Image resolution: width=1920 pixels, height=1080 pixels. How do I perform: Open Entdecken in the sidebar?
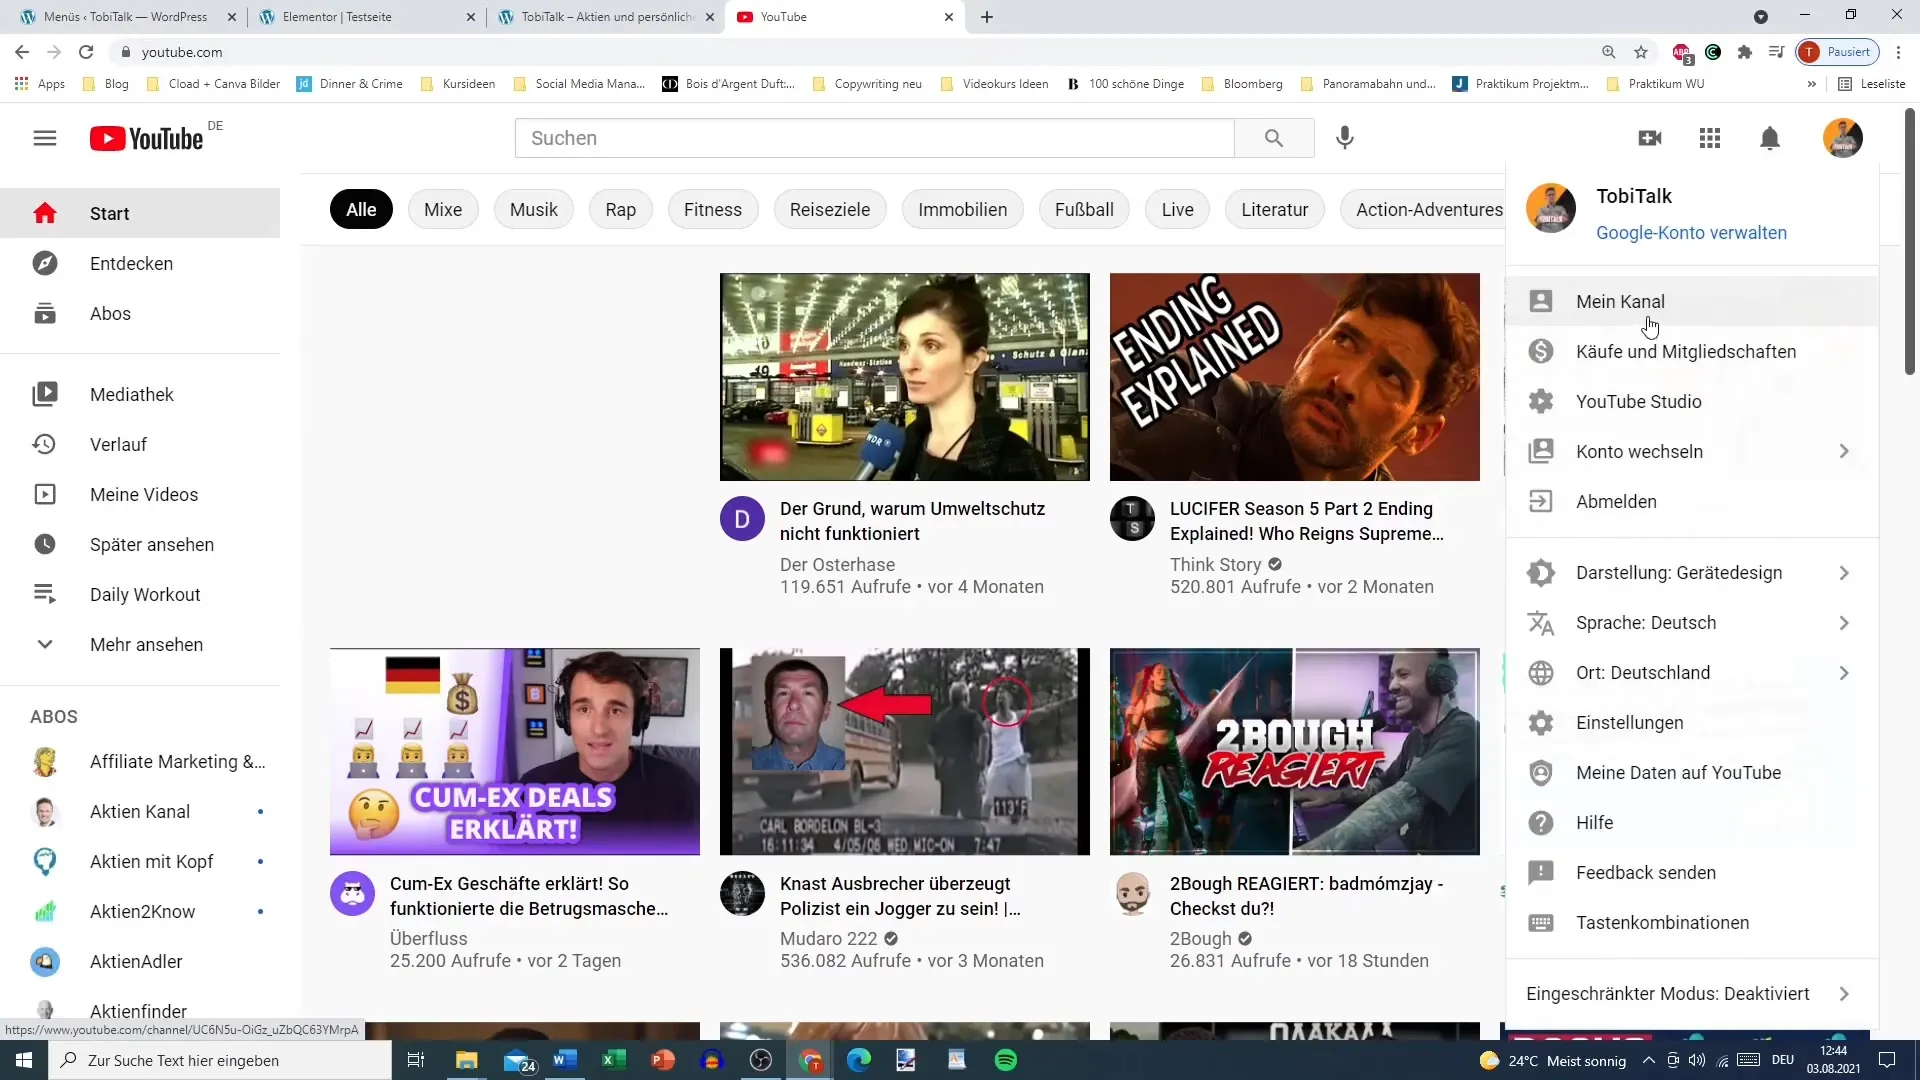(x=140, y=263)
